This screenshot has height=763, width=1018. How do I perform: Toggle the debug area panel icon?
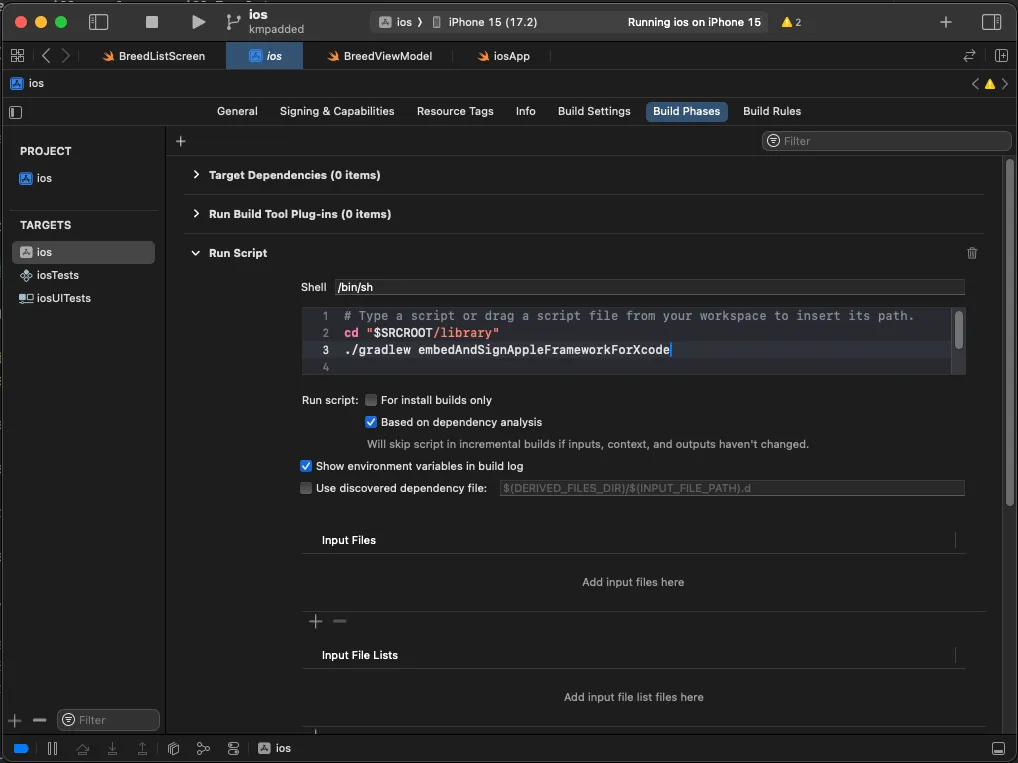[x=999, y=748]
